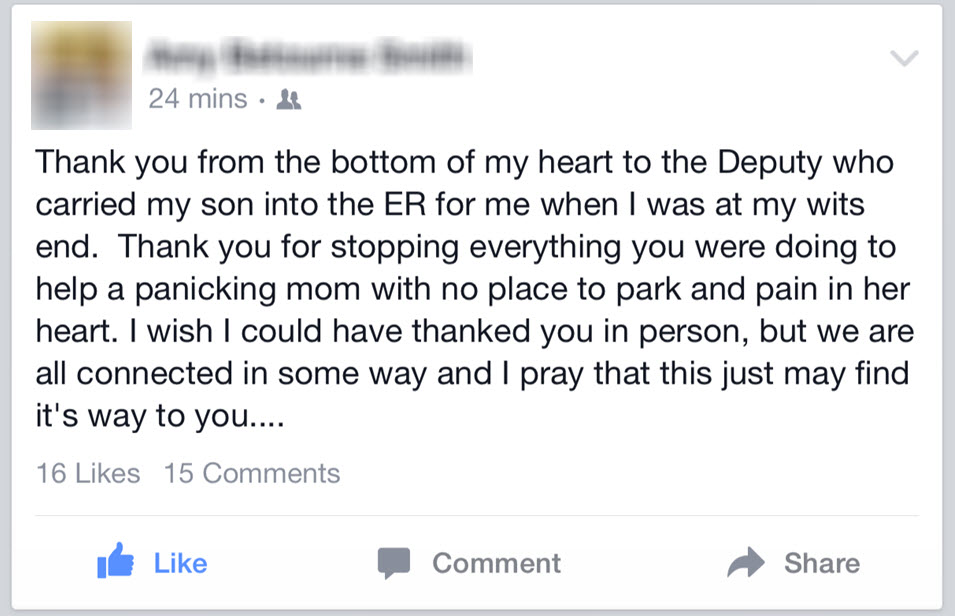This screenshot has height=616, width=955.
Task: Open the 15 Comments thread
Action: point(252,473)
